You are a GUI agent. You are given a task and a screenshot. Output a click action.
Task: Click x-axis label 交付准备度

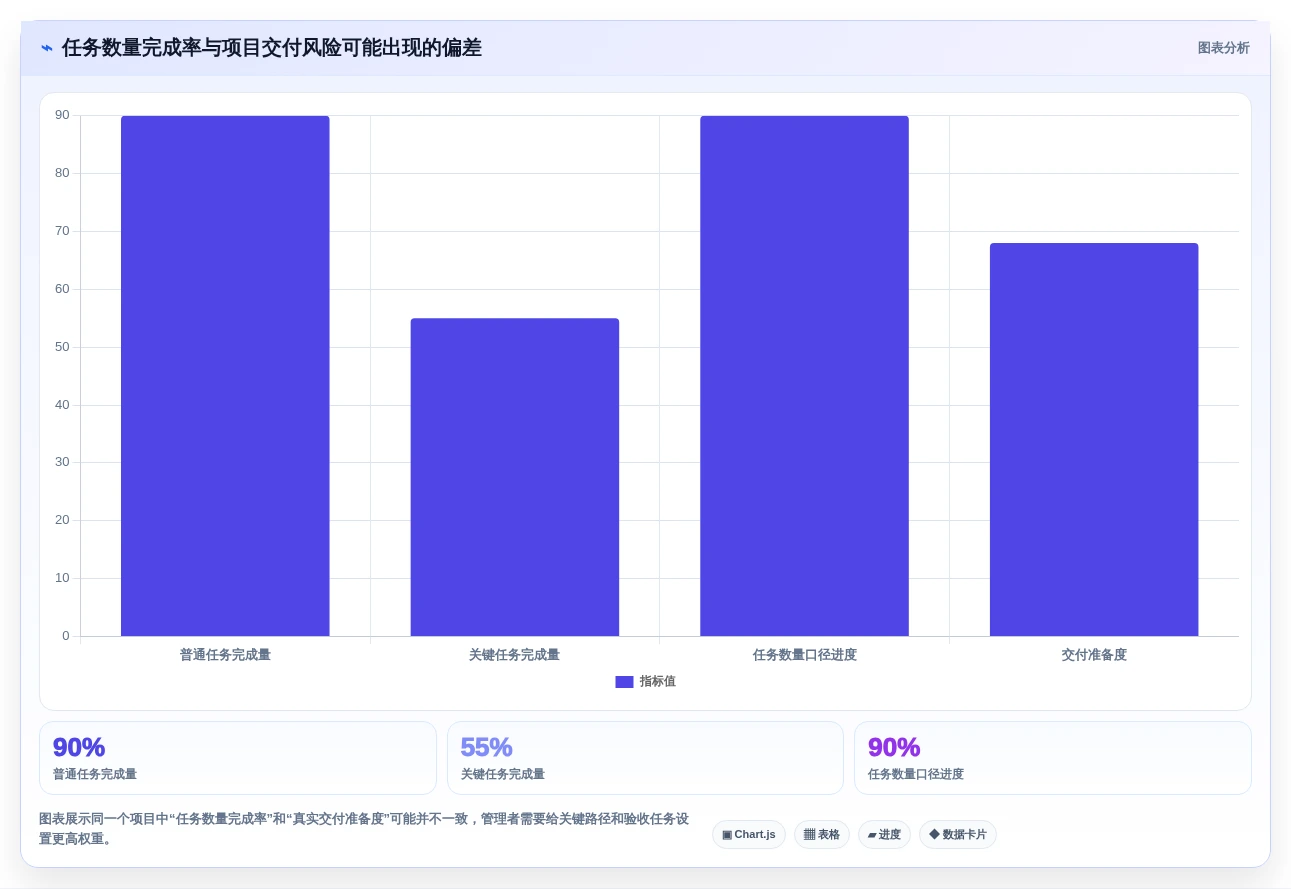(1094, 655)
